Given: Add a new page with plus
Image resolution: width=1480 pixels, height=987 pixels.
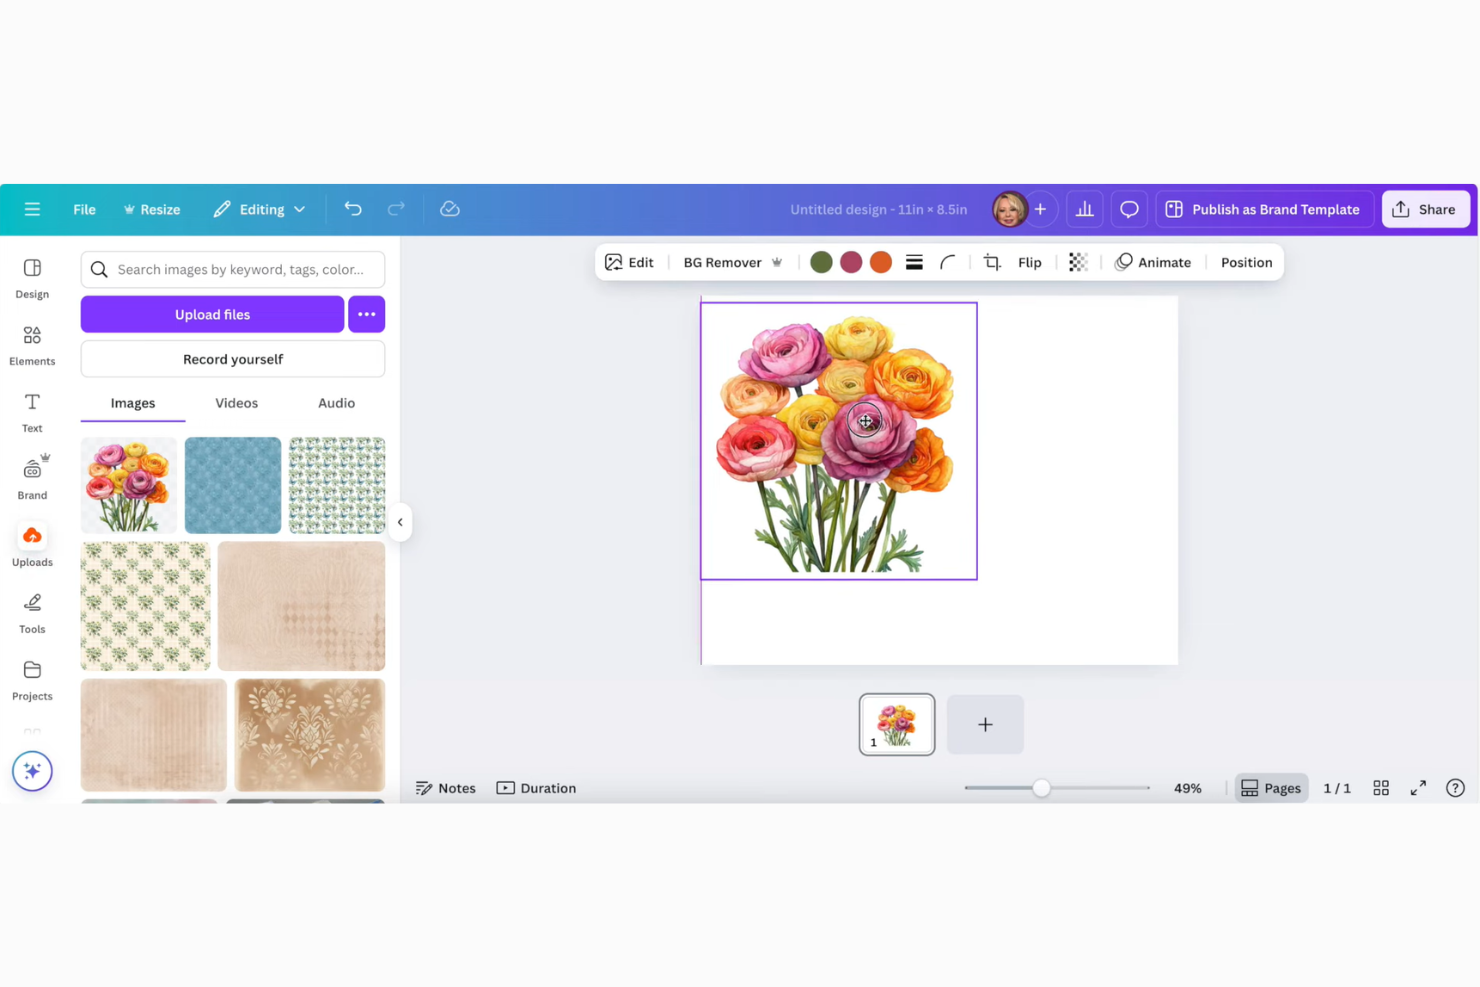Looking at the screenshot, I should 985,724.
